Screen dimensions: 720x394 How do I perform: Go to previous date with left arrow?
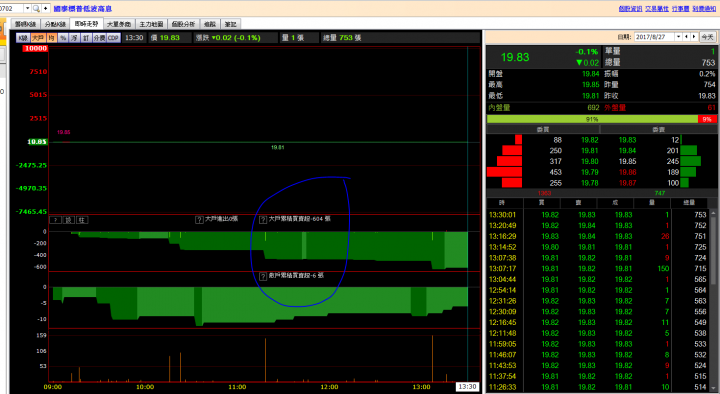click(x=686, y=37)
